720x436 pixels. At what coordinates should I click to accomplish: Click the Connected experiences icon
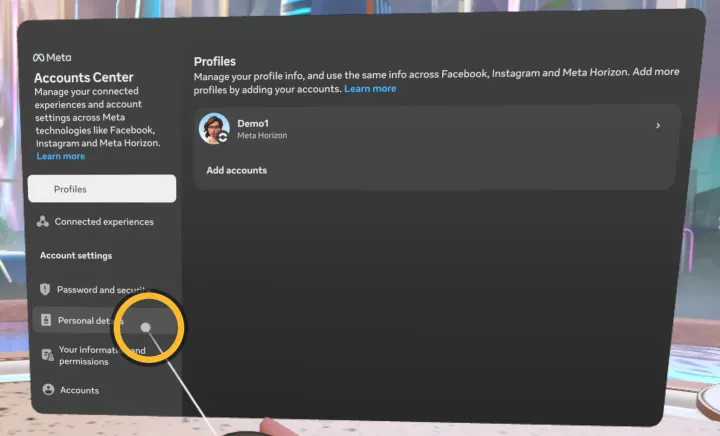(x=43, y=222)
